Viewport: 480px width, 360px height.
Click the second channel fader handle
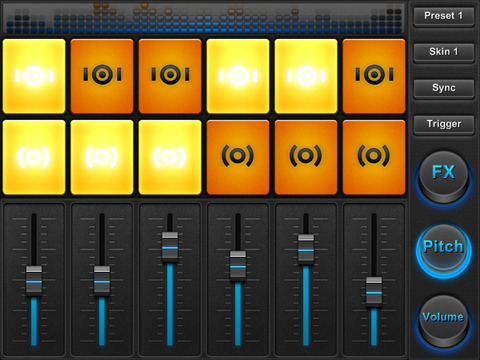pyautogui.click(x=102, y=281)
